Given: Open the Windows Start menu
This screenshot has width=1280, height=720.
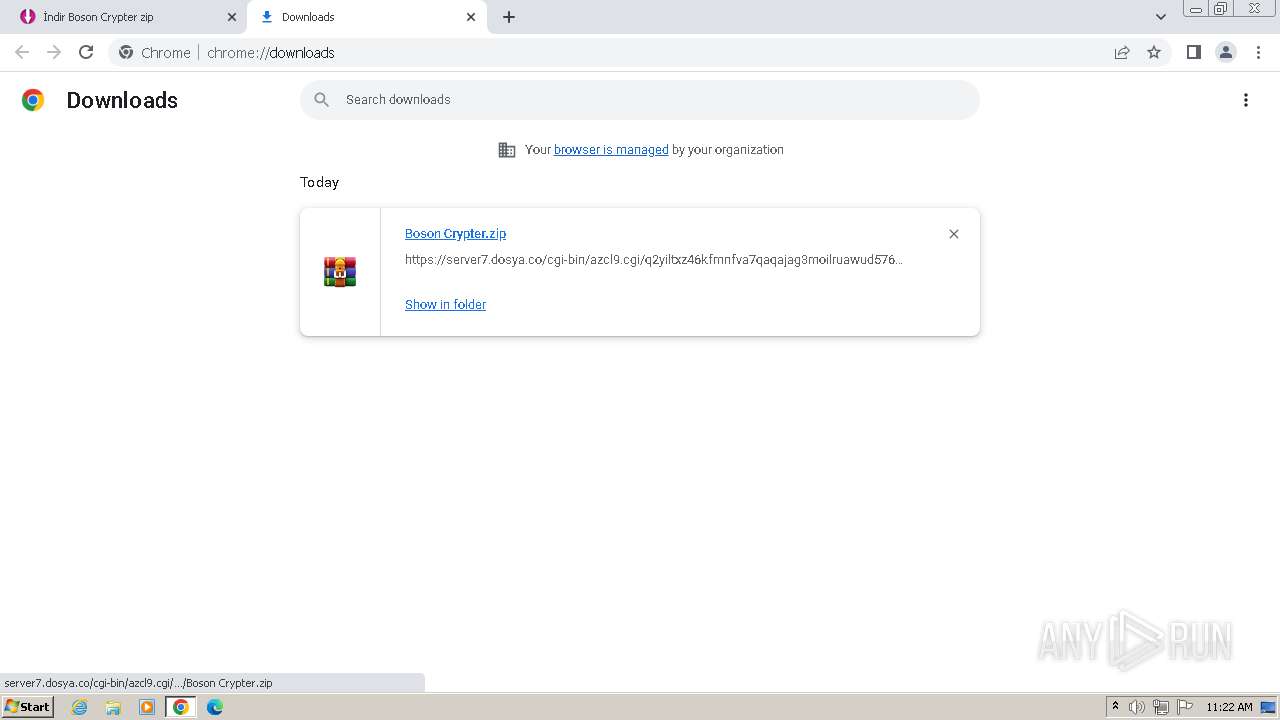Looking at the screenshot, I should [x=27, y=707].
